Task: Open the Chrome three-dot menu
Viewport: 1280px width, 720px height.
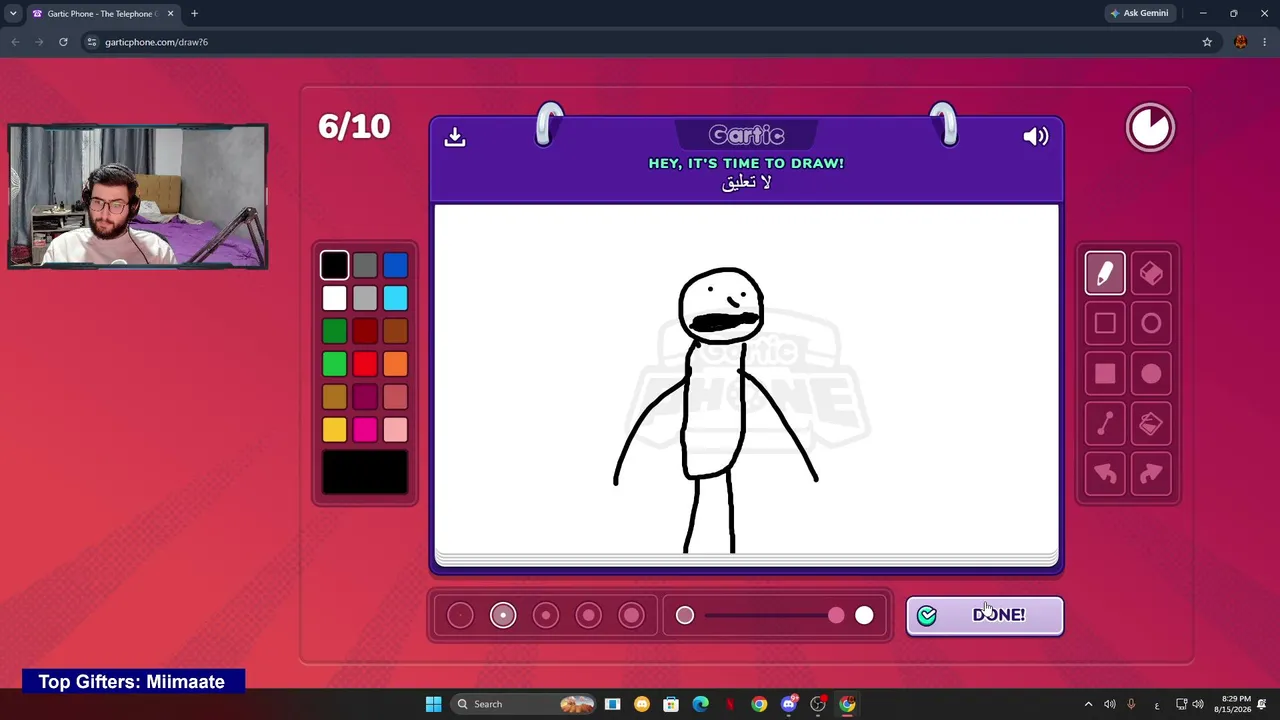Action: click(1265, 42)
